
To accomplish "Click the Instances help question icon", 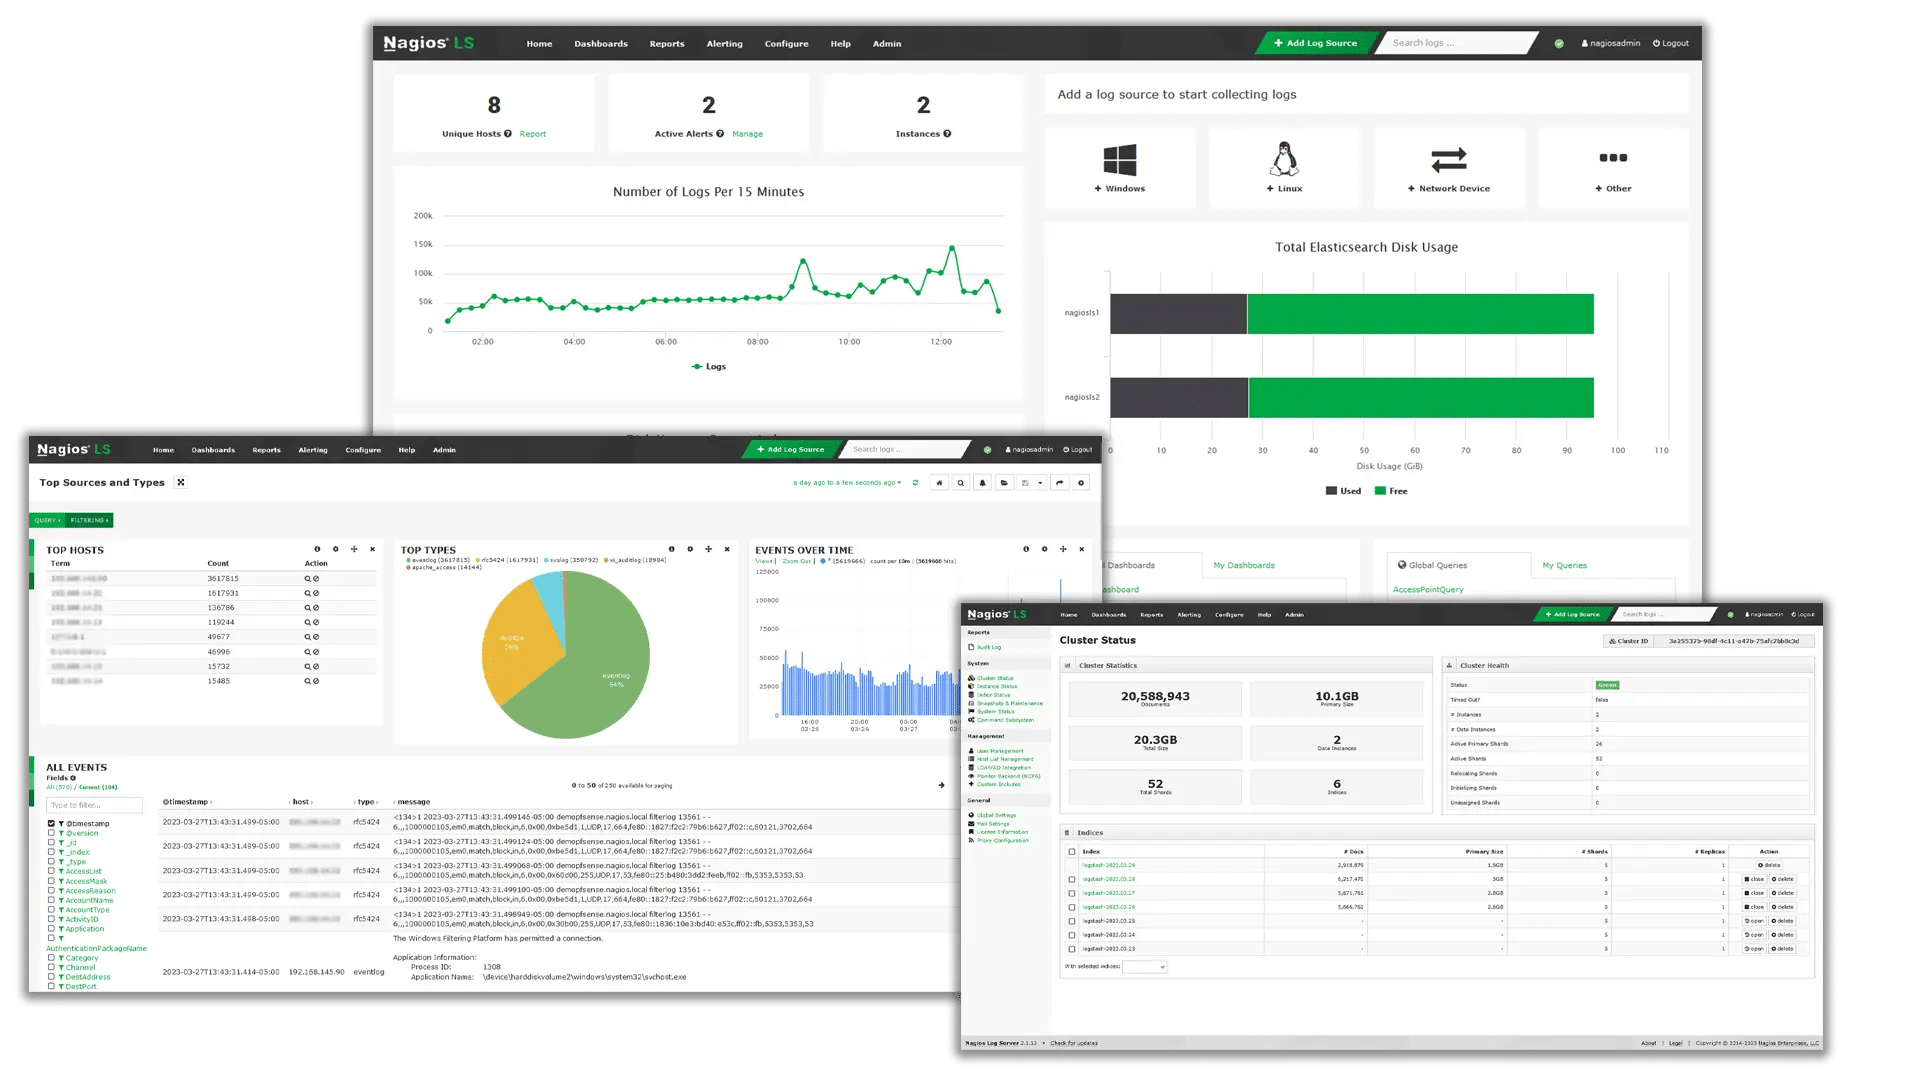I will (947, 134).
